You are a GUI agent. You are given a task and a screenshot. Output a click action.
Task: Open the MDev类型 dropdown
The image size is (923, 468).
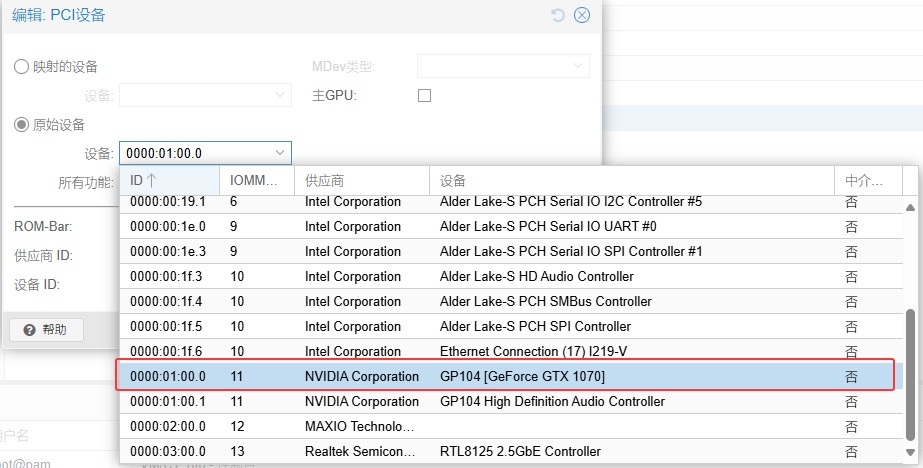577,67
